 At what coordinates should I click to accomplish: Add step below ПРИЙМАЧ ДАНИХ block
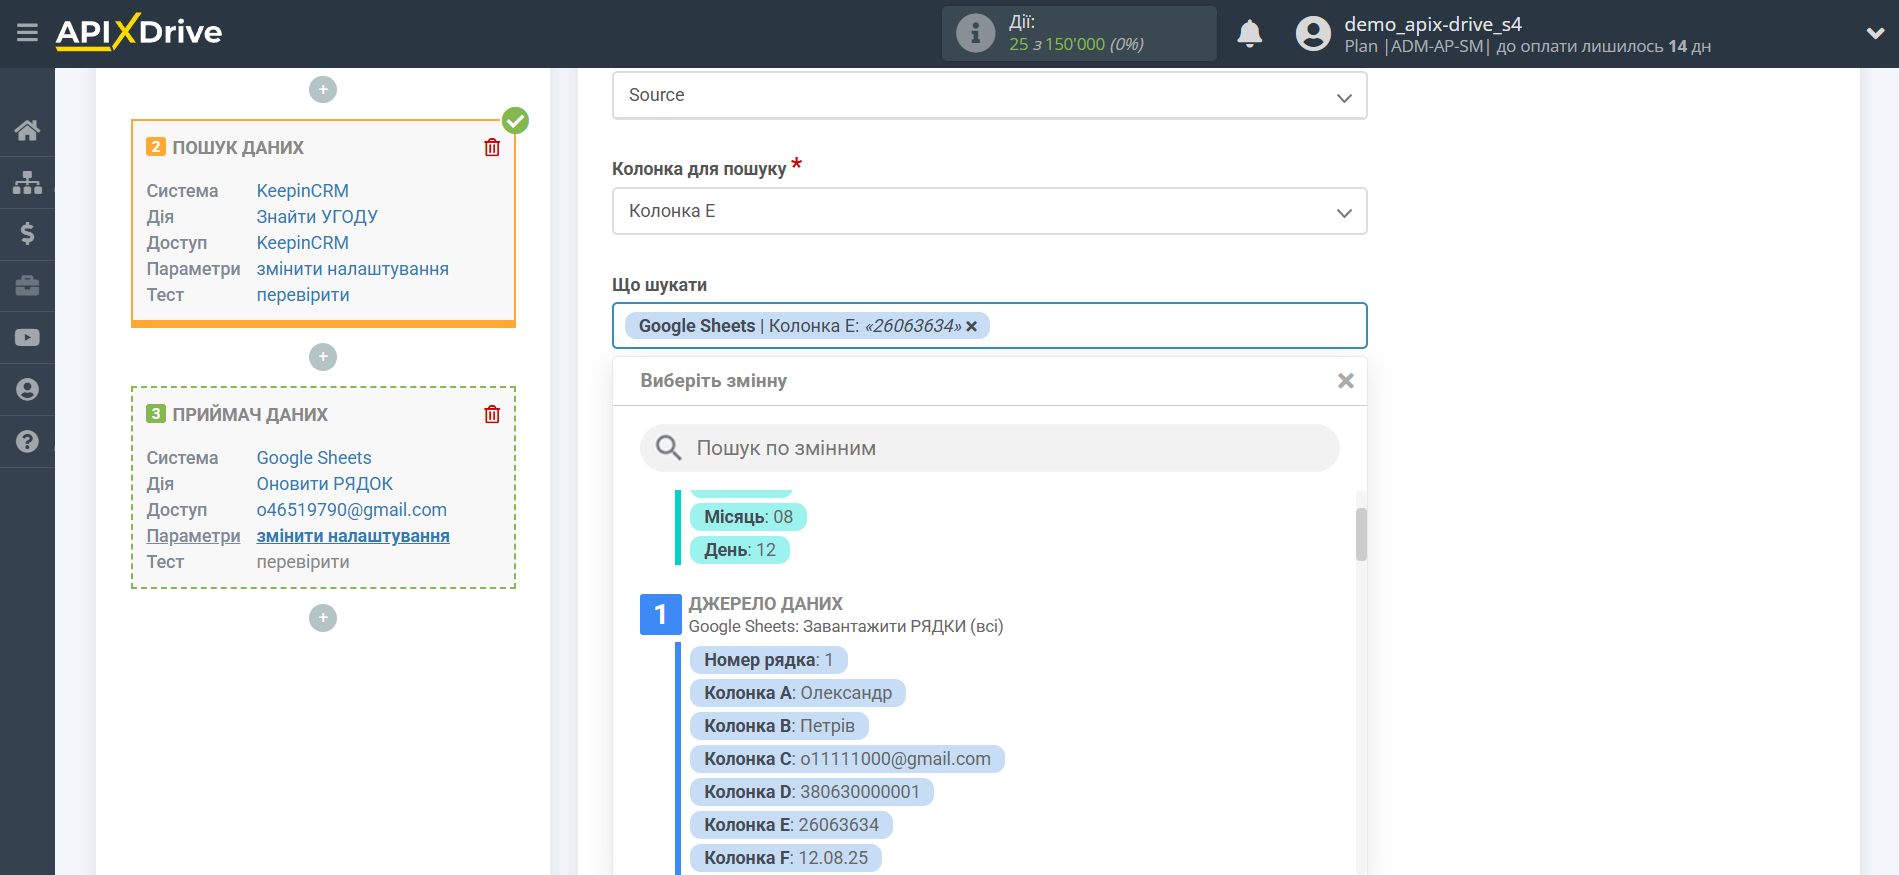(323, 618)
